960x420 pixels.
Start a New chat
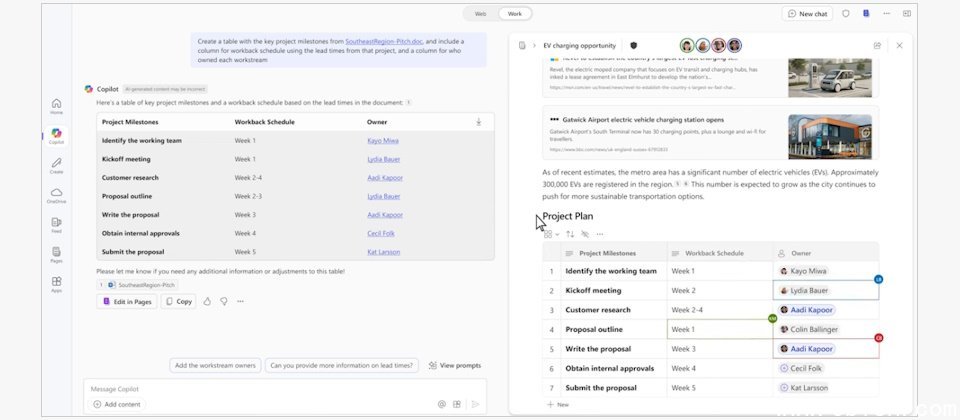[x=807, y=13]
